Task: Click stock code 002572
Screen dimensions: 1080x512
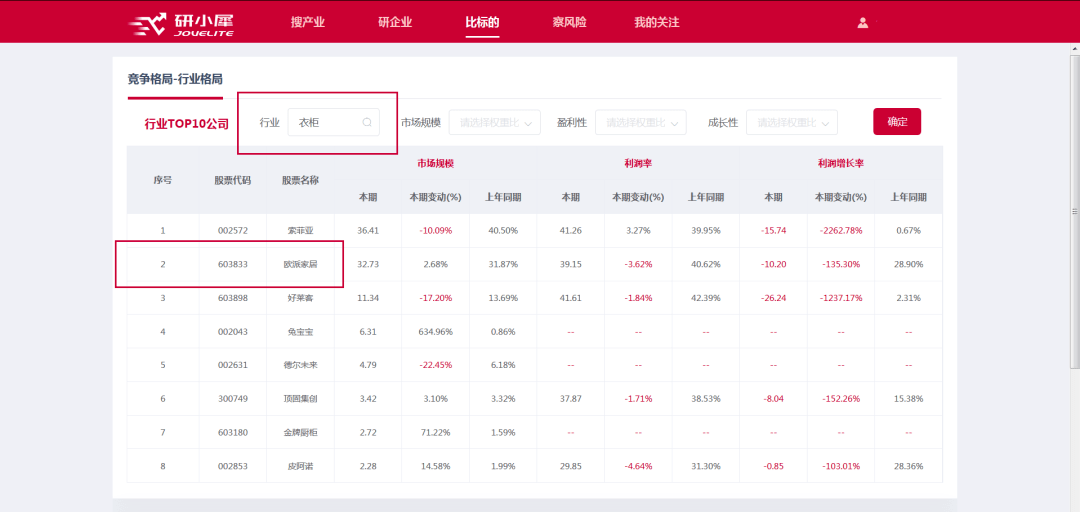Action: 233,231
